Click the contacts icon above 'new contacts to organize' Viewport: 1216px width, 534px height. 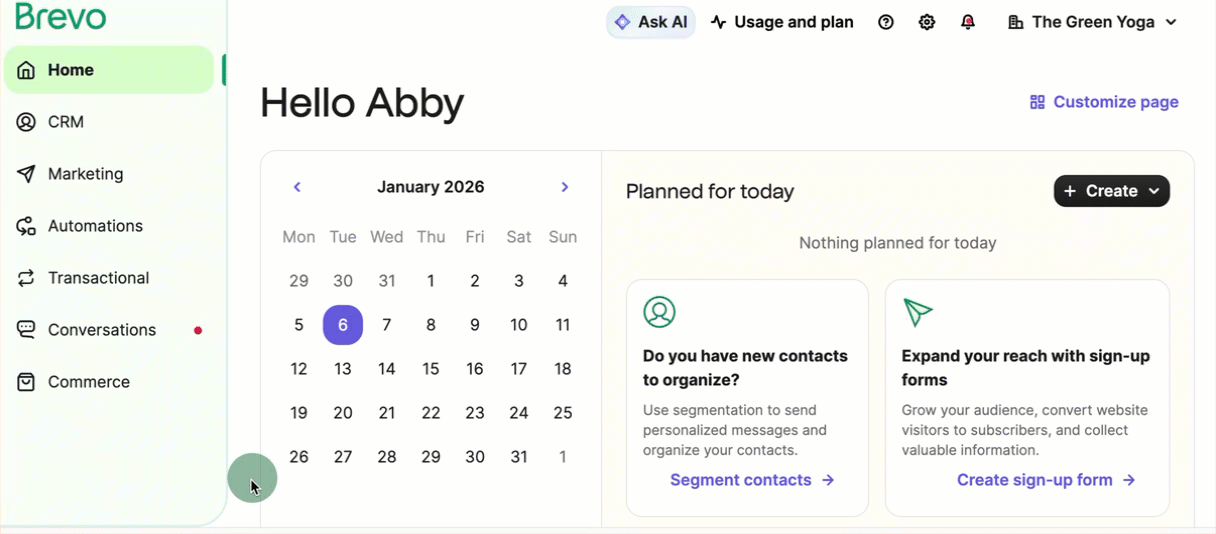coord(659,312)
